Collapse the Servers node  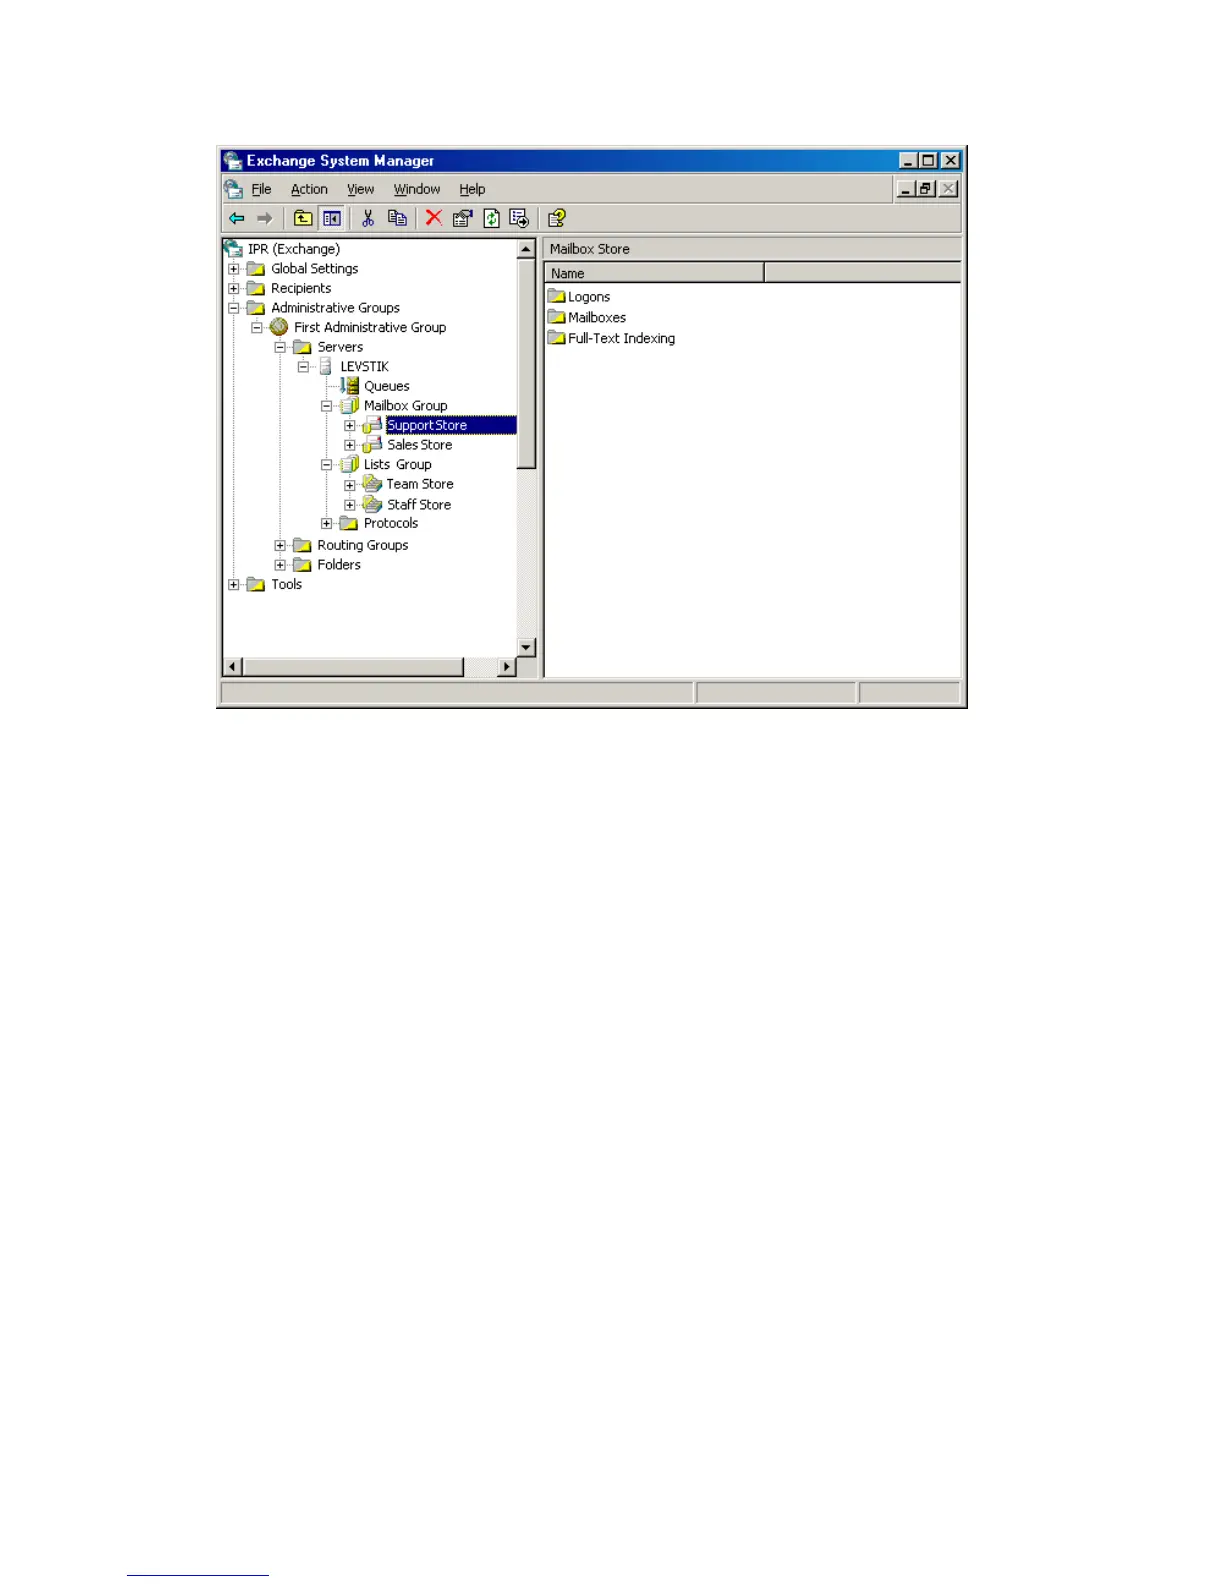pyautogui.click(x=280, y=348)
